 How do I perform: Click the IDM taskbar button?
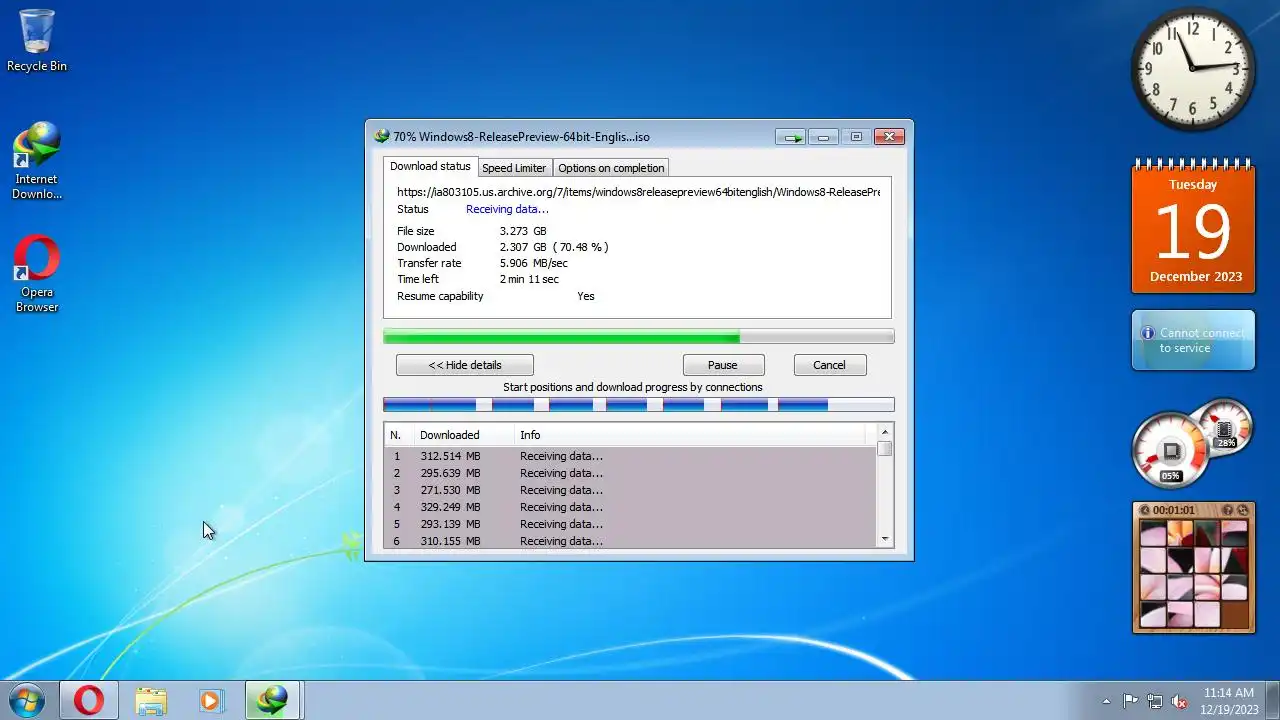point(273,700)
